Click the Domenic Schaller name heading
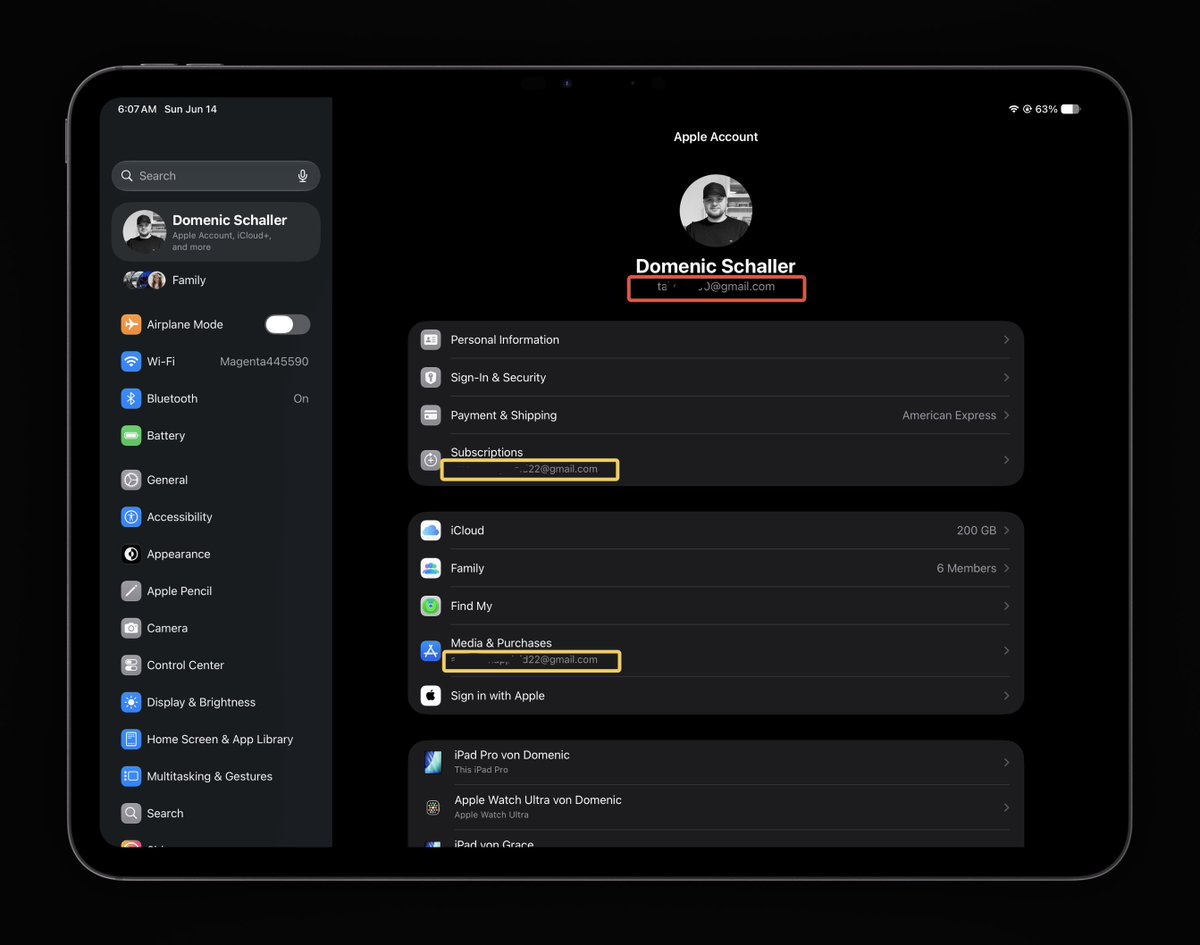This screenshot has width=1200, height=945. (x=716, y=266)
